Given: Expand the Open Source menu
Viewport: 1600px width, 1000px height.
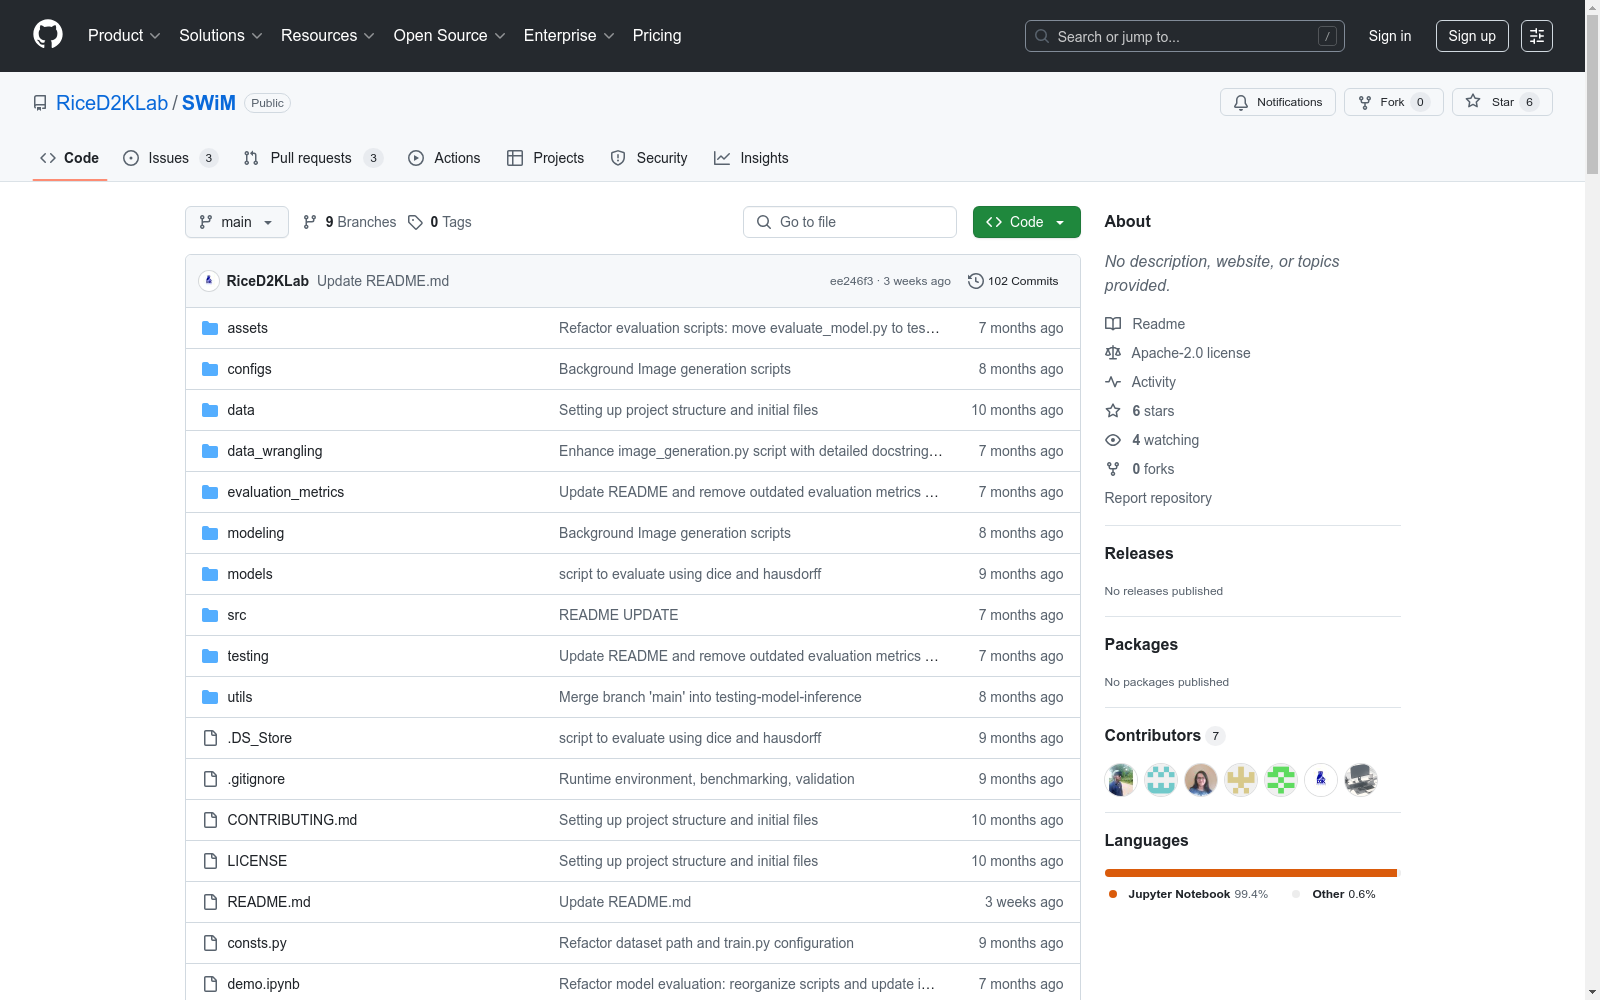Looking at the screenshot, I should coord(450,36).
